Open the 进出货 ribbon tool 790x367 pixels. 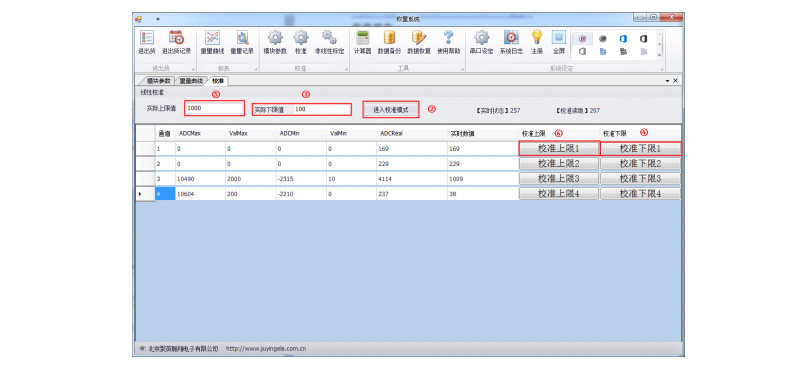[x=147, y=42]
